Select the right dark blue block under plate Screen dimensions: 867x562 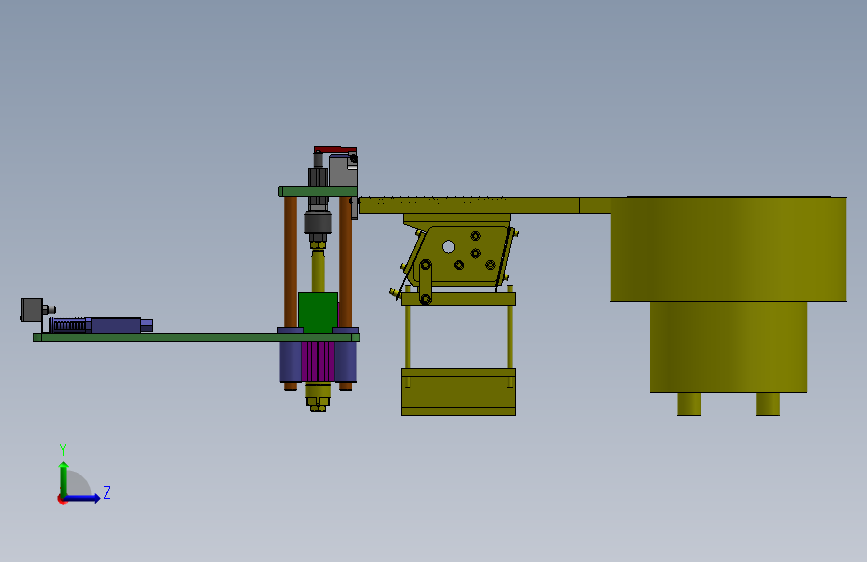[x=346, y=362]
